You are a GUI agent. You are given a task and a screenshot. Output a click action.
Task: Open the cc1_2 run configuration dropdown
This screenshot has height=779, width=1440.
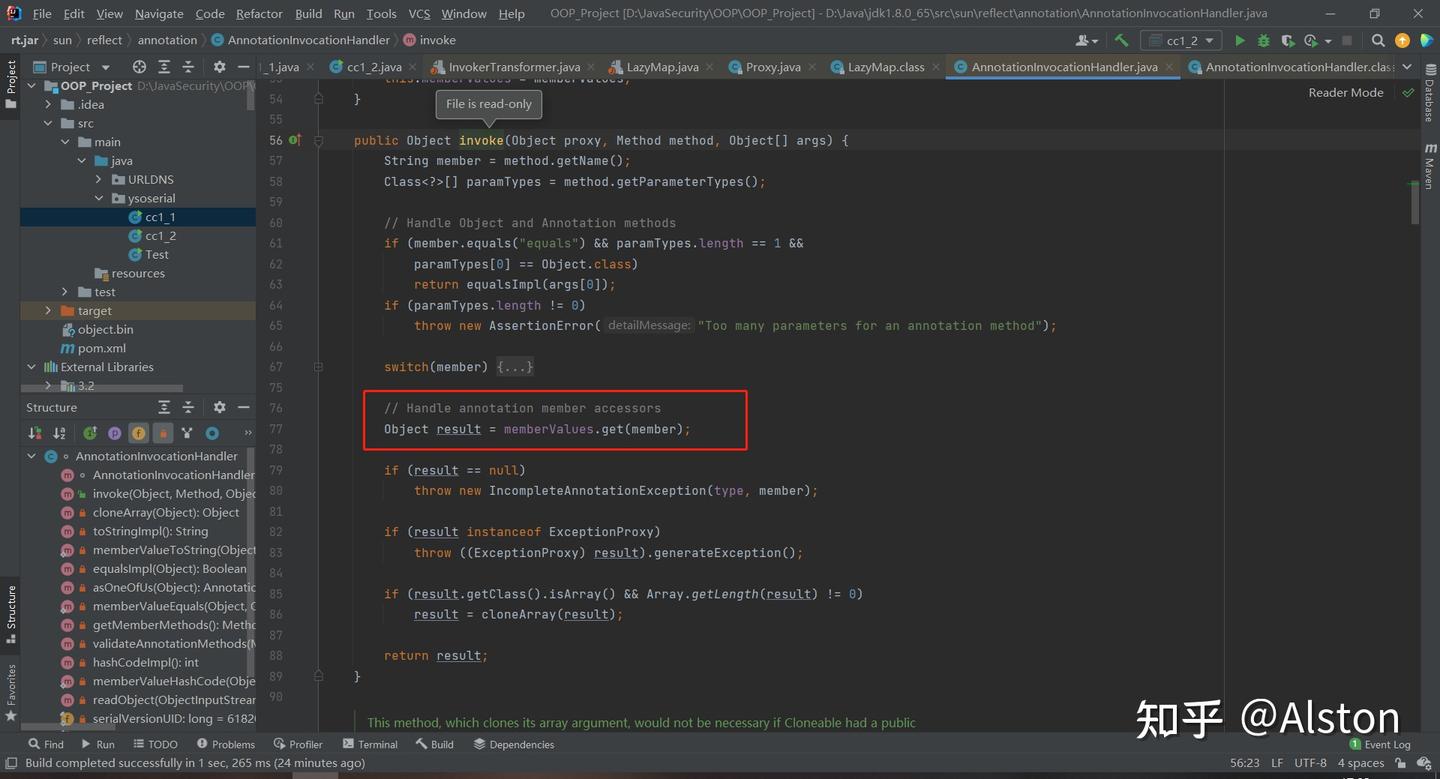(x=1181, y=41)
